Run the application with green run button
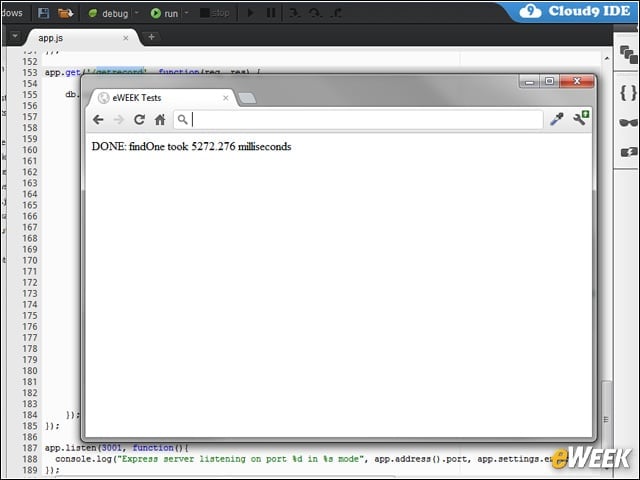Viewport: 640px width, 480px height. click(x=164, y=13)
